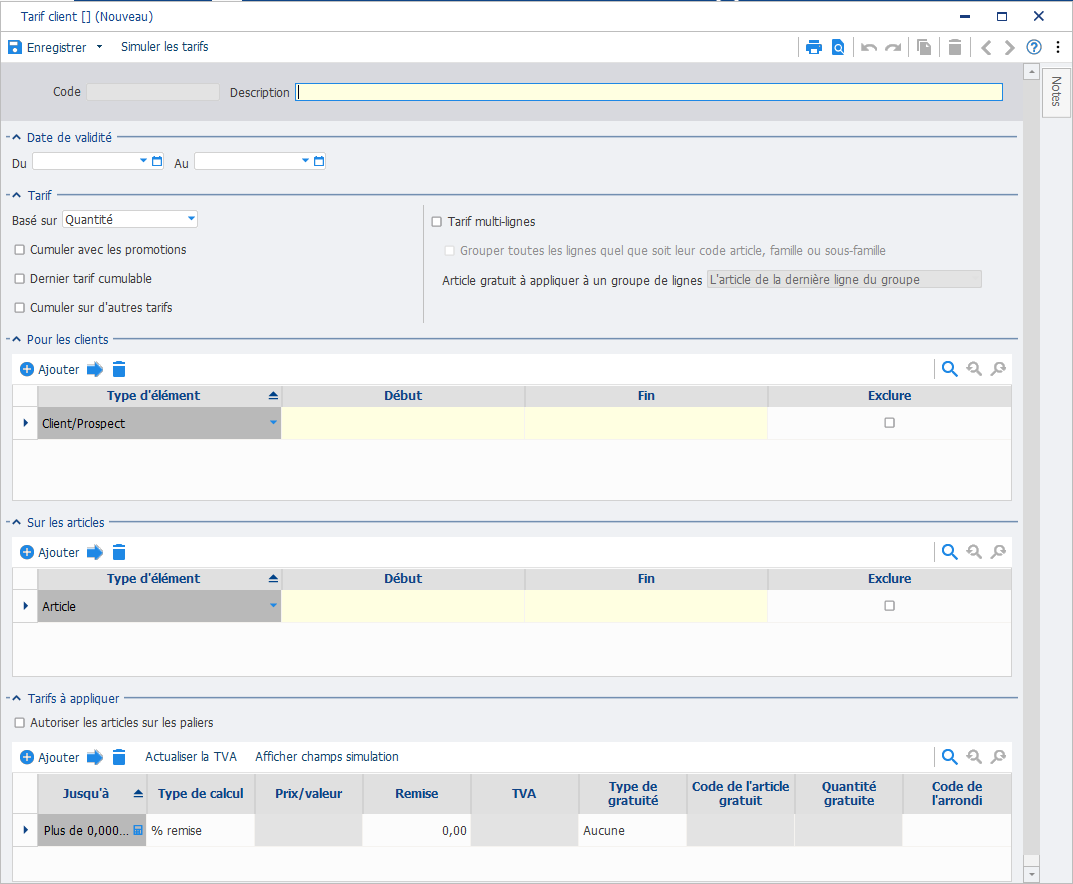Screen dimensions: 1073x884
Task: Open the print preview magnifier icon
Action: pos(838,46)
